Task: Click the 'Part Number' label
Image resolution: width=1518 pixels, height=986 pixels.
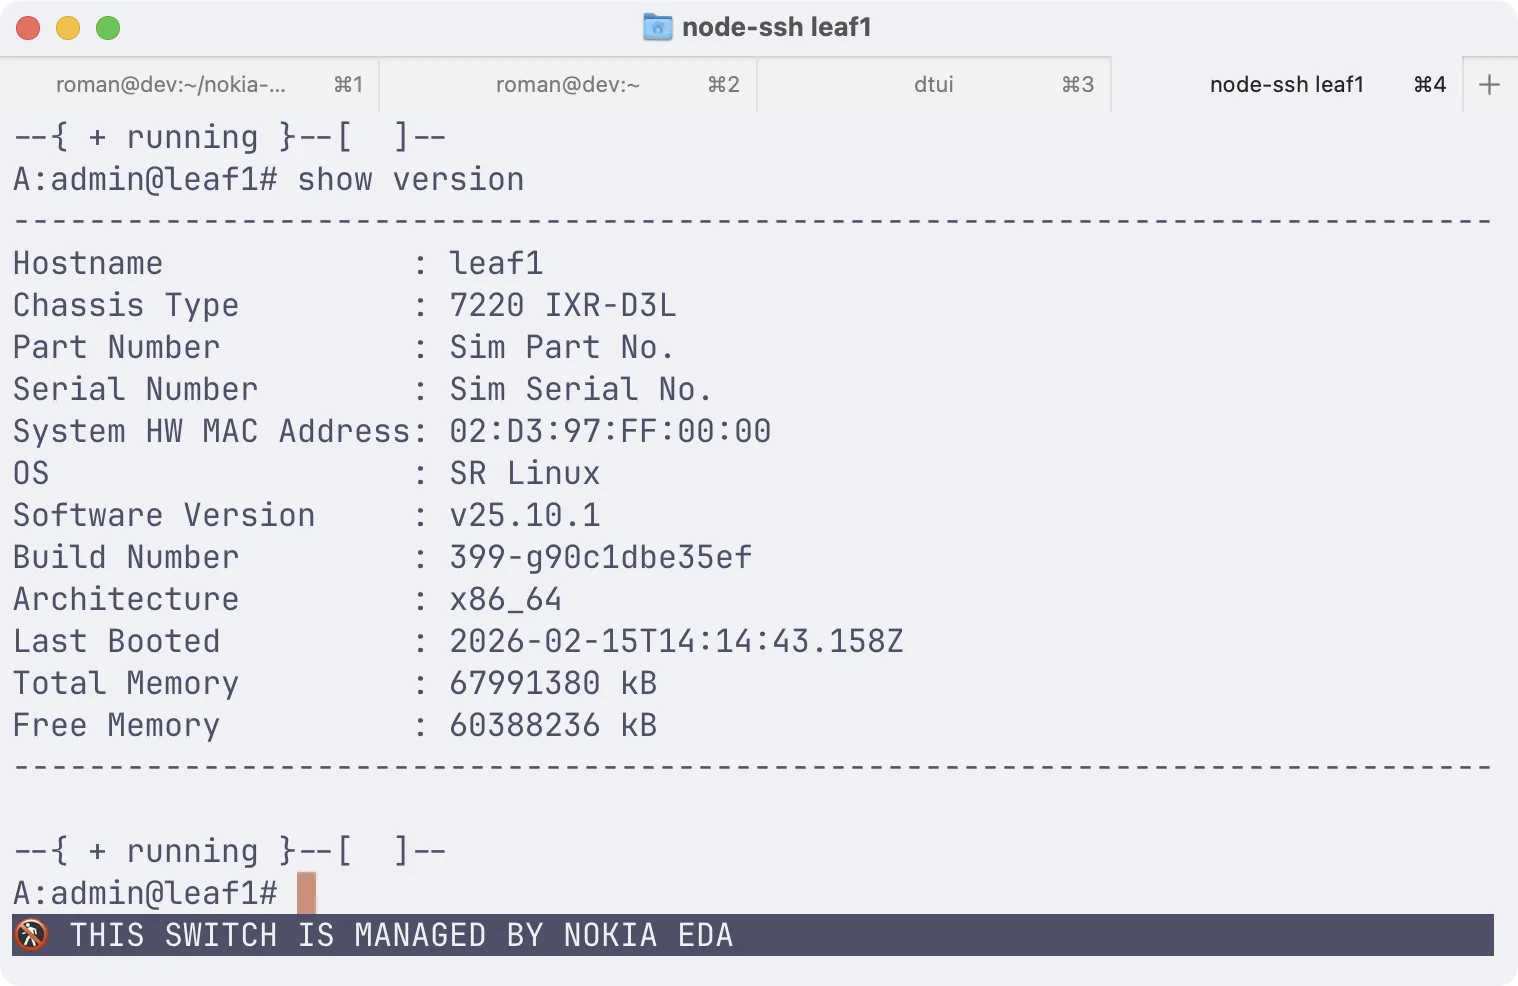Action: click(x=116, y=347)
